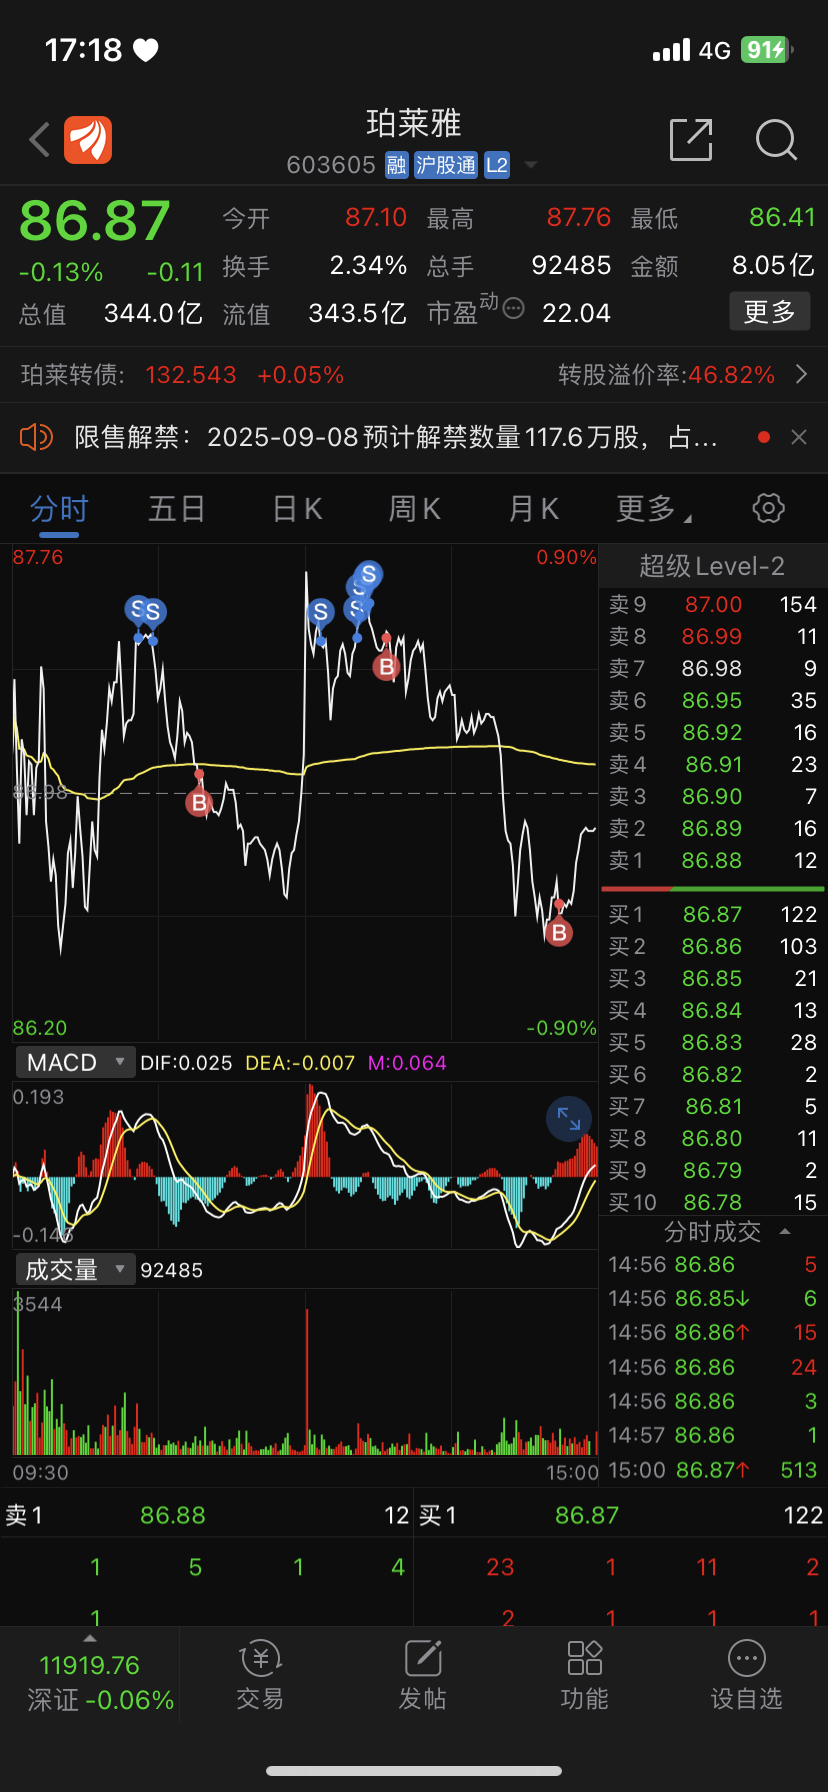Open convertible bond chevron arrow

(x=801, y=374)
